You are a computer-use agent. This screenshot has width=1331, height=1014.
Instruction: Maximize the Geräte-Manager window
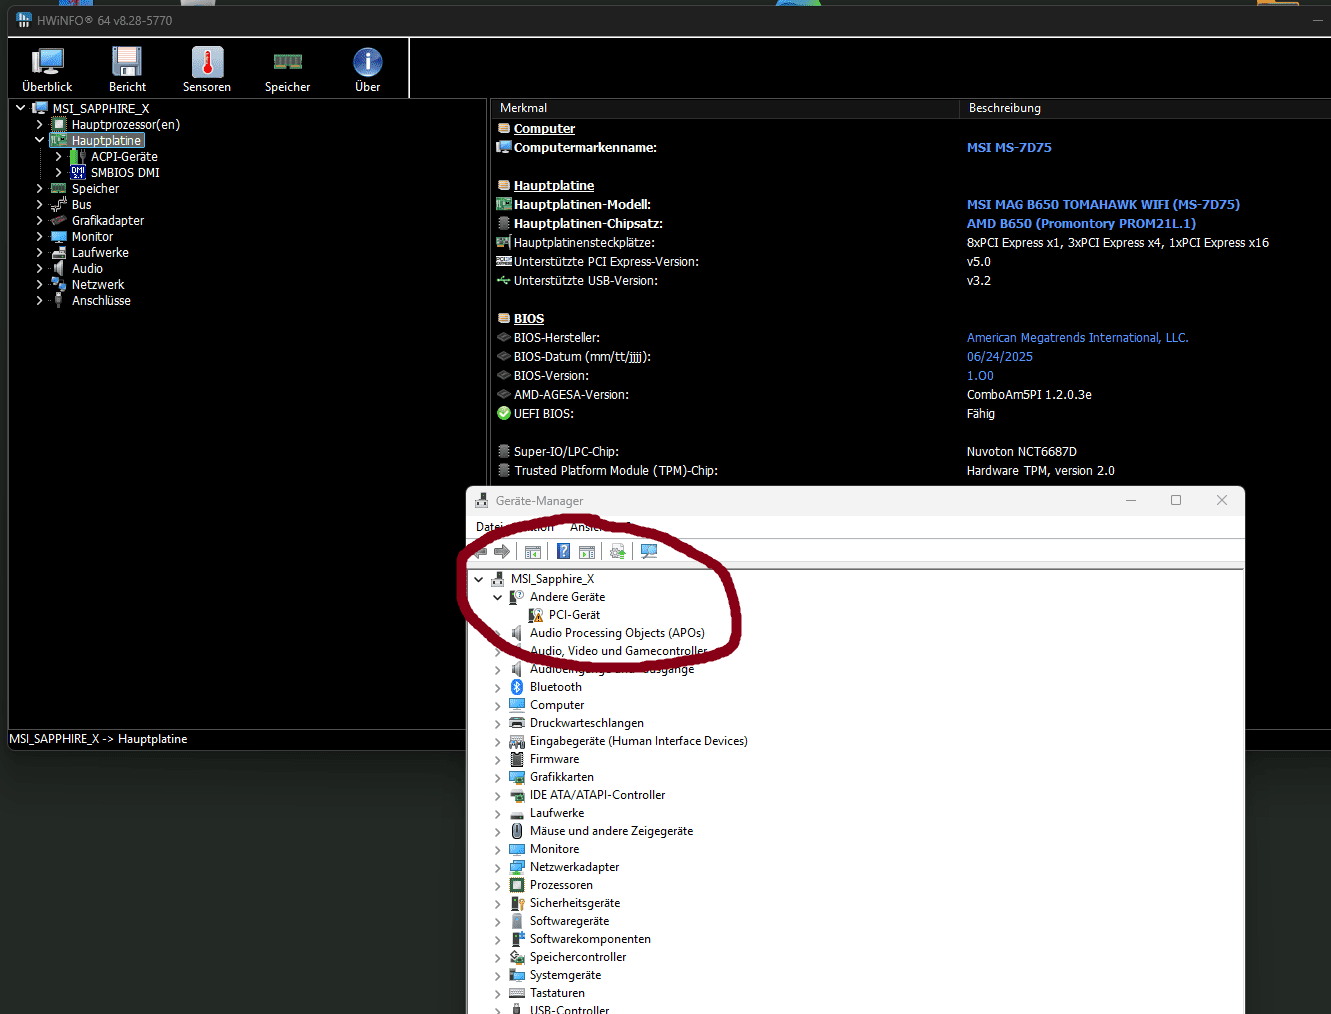1176,500
